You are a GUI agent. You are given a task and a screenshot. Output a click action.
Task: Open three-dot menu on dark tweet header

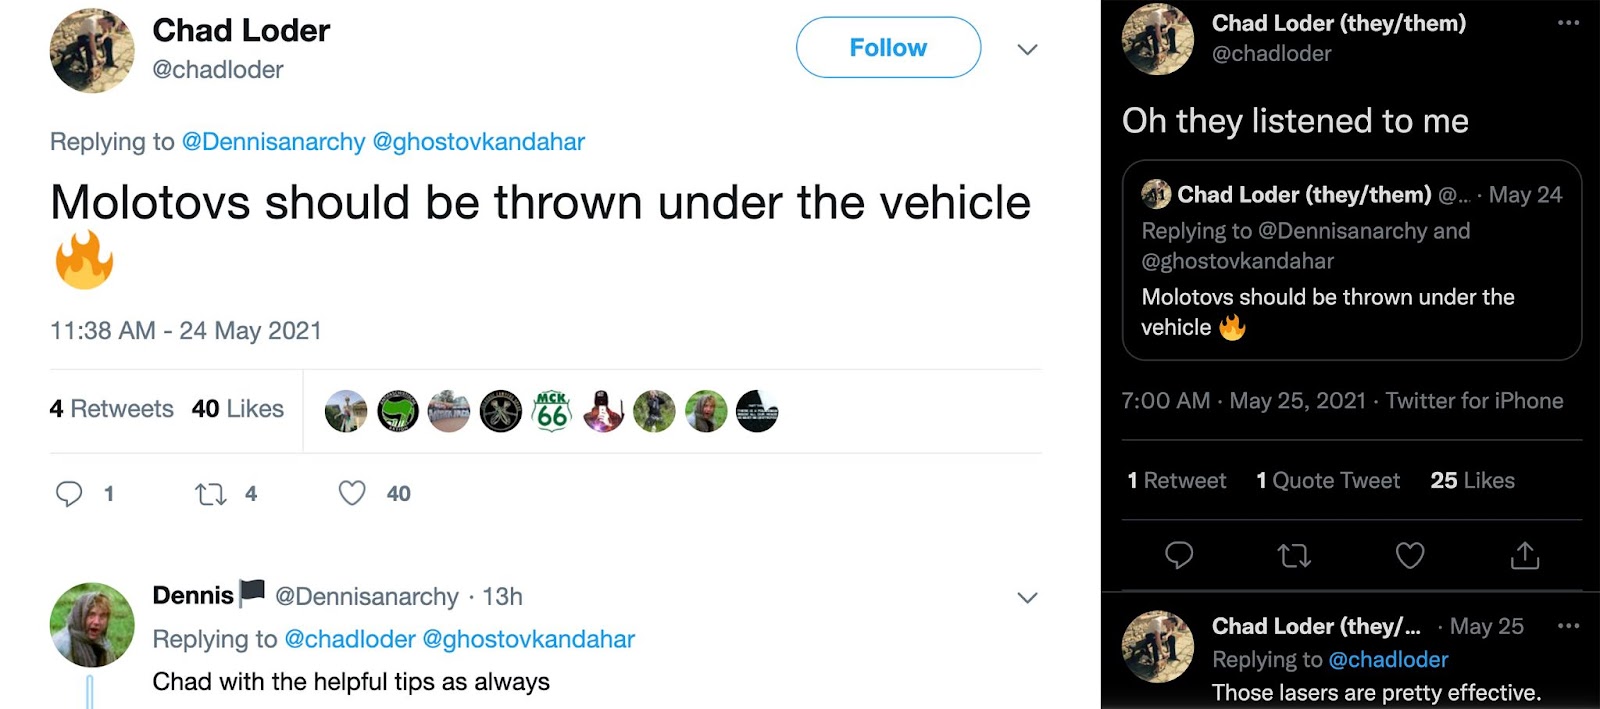(x=1568, y=23)
